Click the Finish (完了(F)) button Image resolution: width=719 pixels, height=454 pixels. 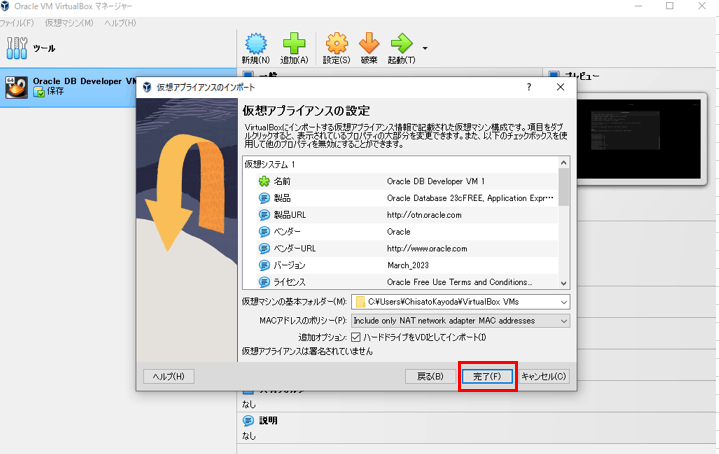487,376
